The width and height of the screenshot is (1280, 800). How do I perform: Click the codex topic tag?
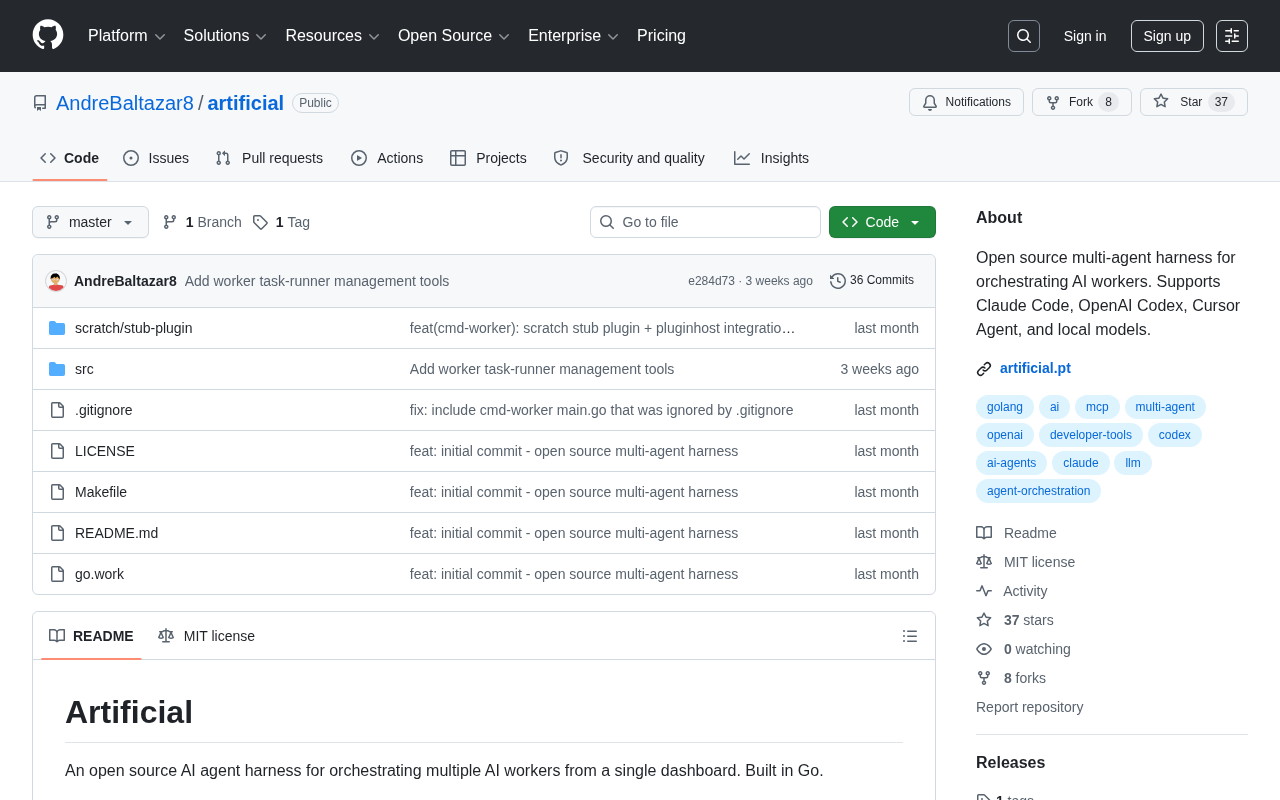[1175, 435]
